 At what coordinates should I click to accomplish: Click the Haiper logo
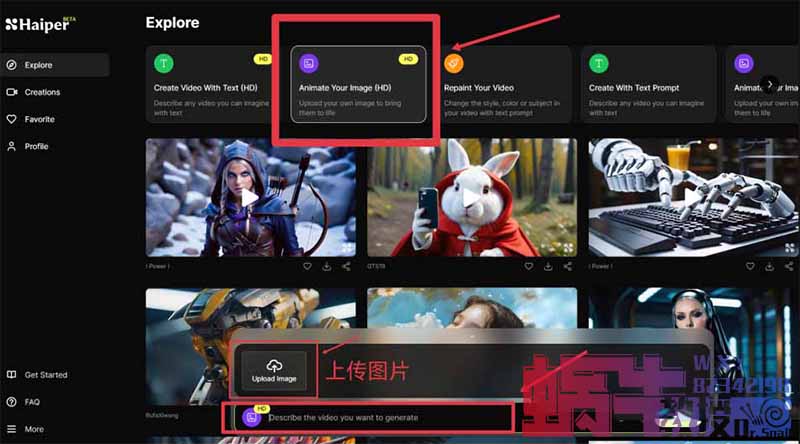pyautogui.click(x=36, y=24)
